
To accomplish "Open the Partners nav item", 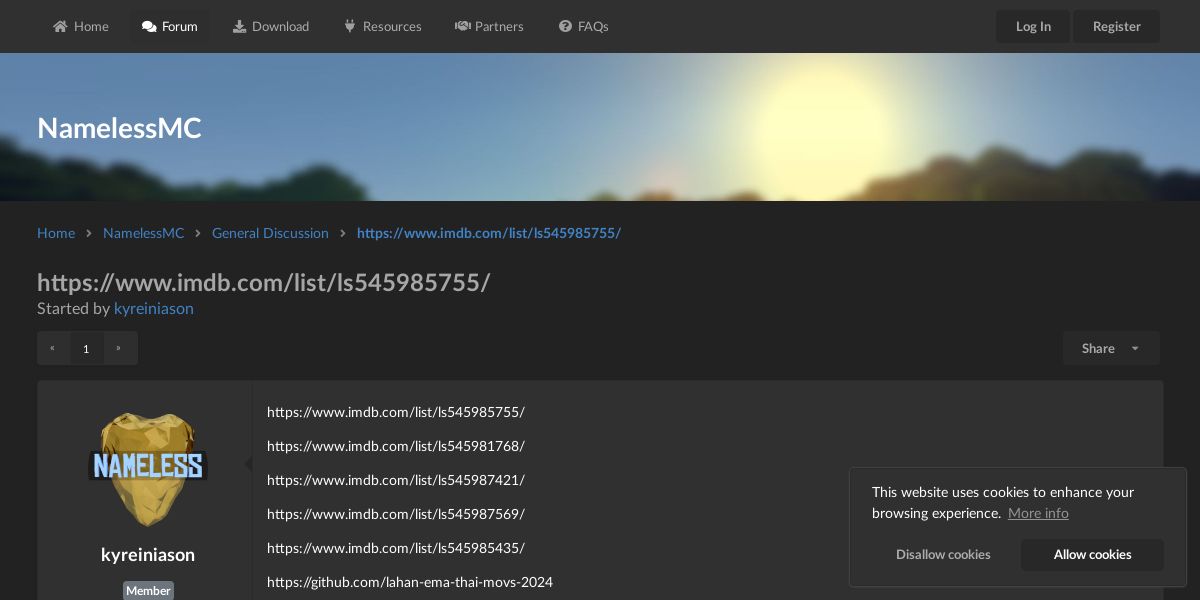I will pos(489,26).
